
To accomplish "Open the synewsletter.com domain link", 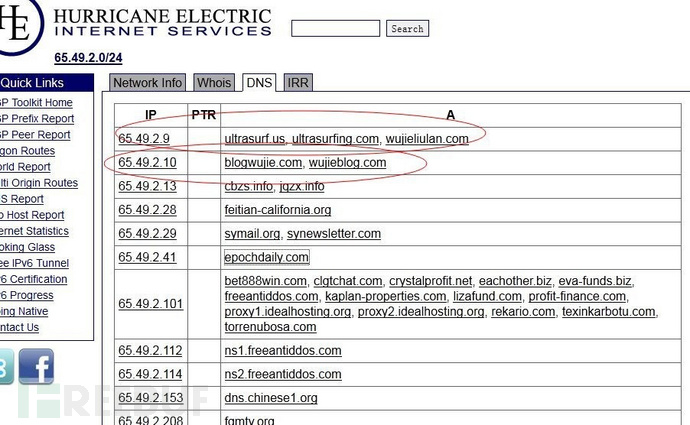I will 334,234.
